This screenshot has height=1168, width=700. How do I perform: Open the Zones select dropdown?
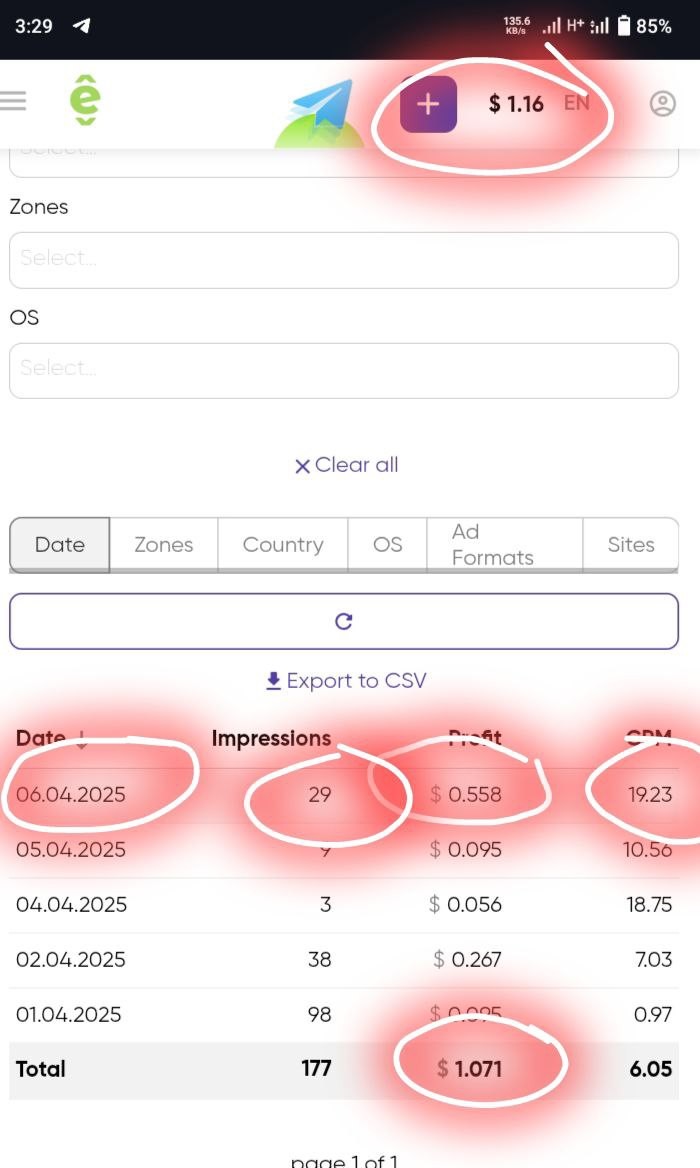coord(344,260)
